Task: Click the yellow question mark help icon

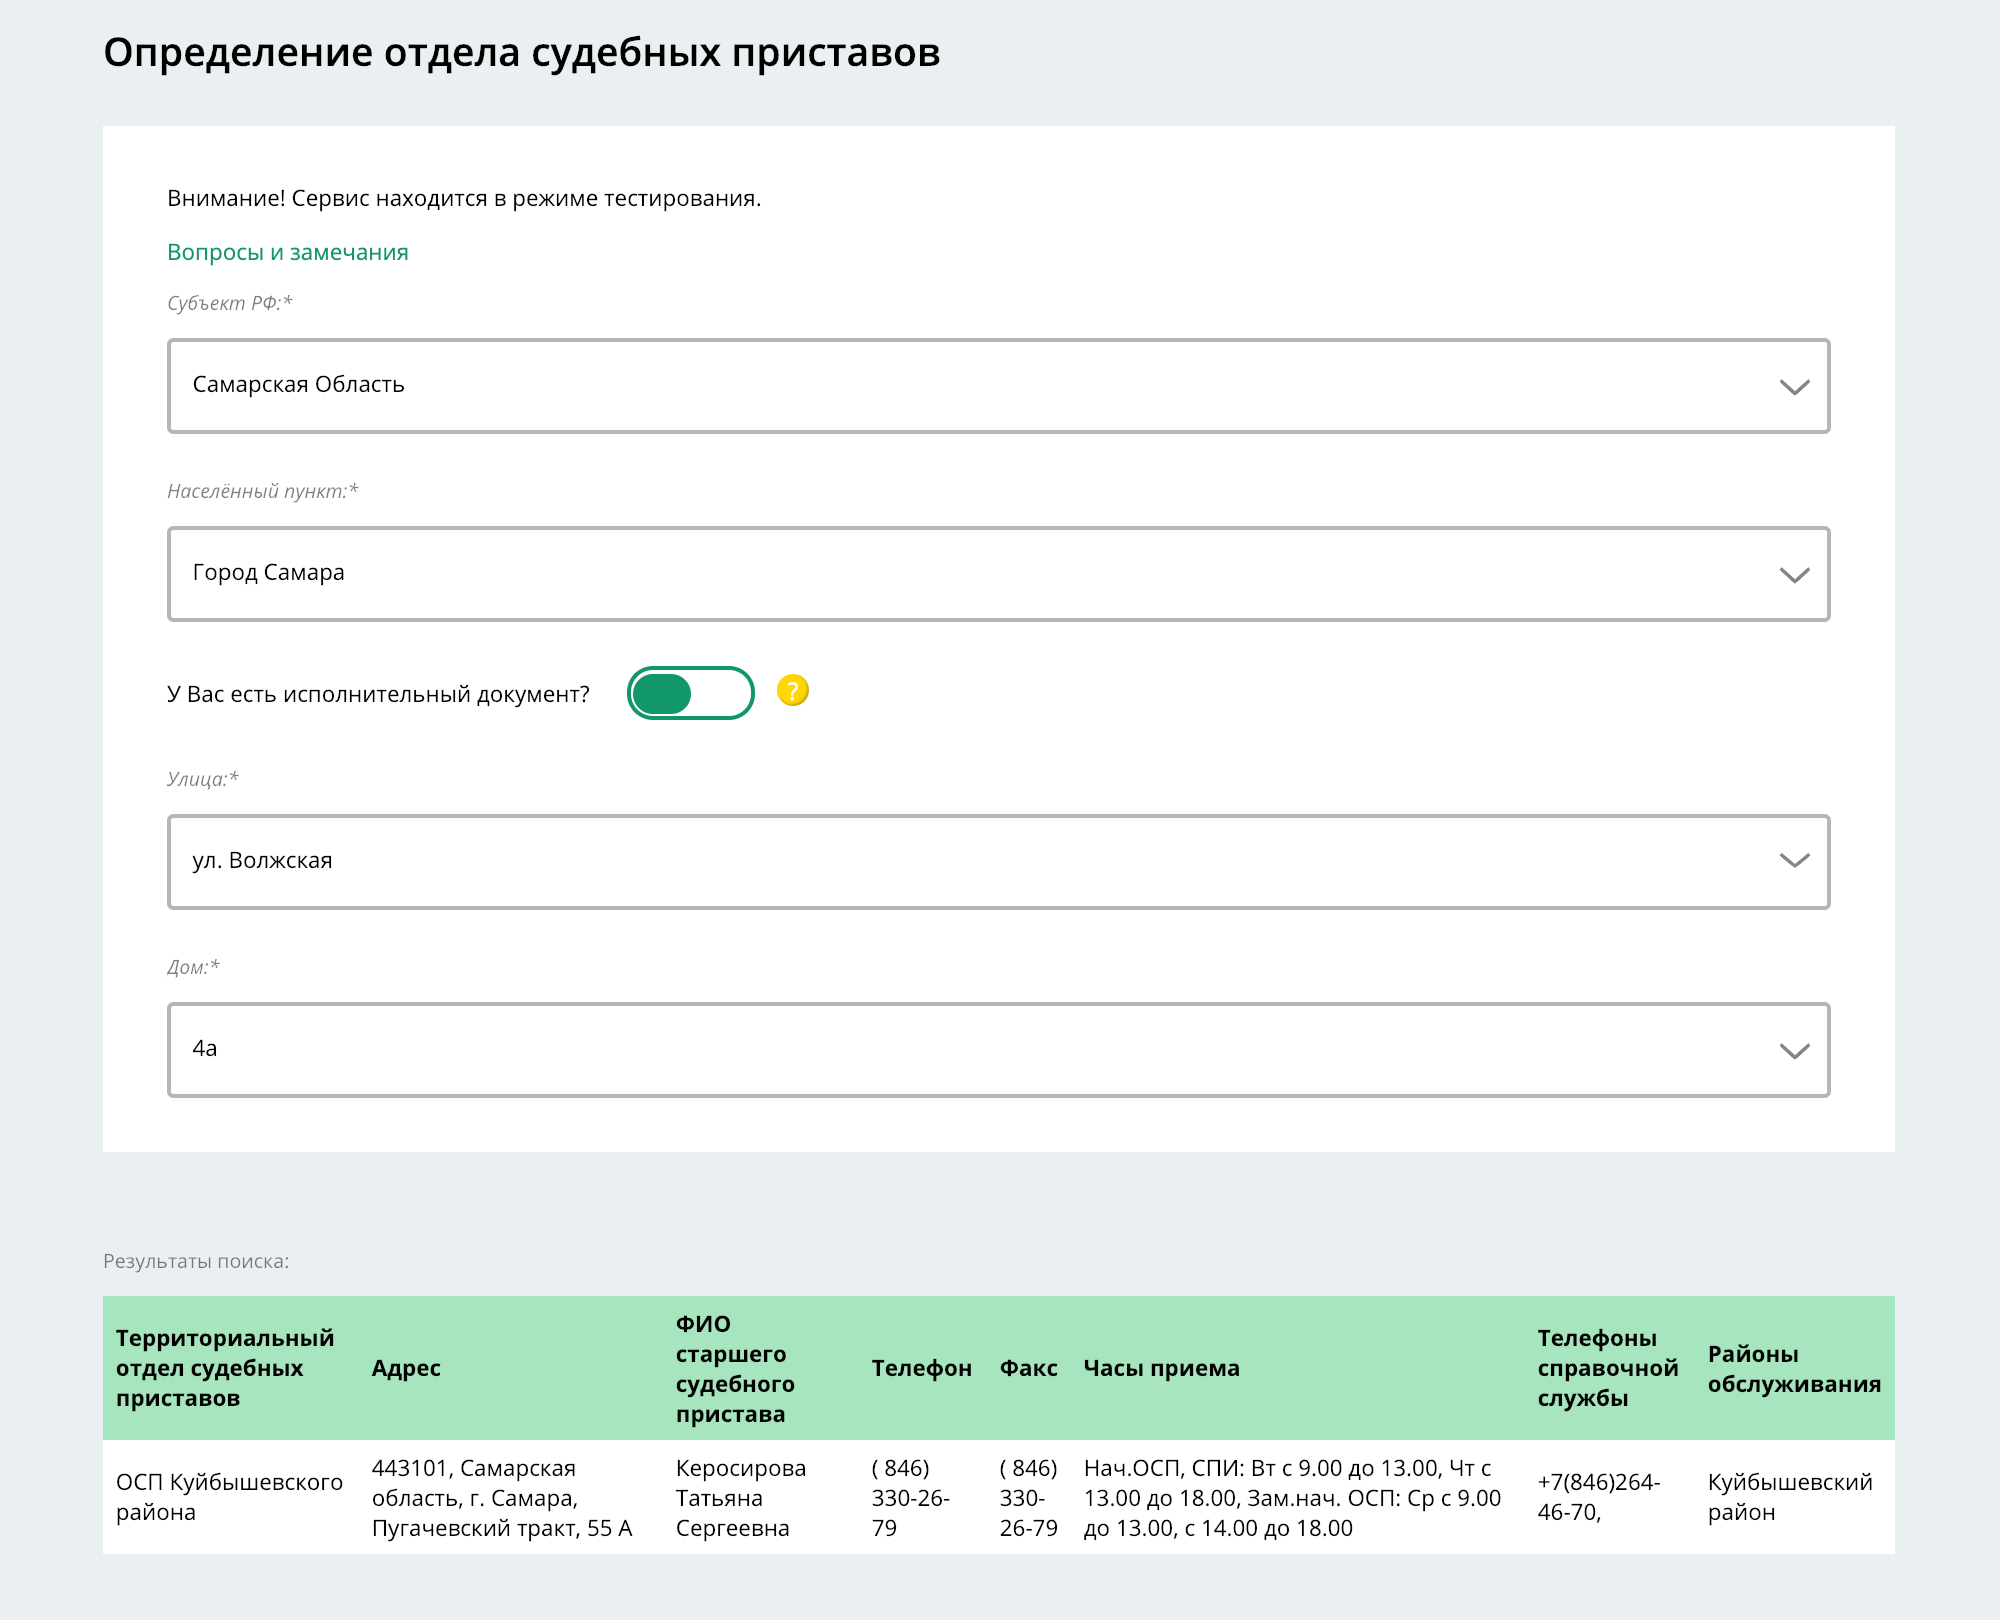Action: (x=792, y=691)
